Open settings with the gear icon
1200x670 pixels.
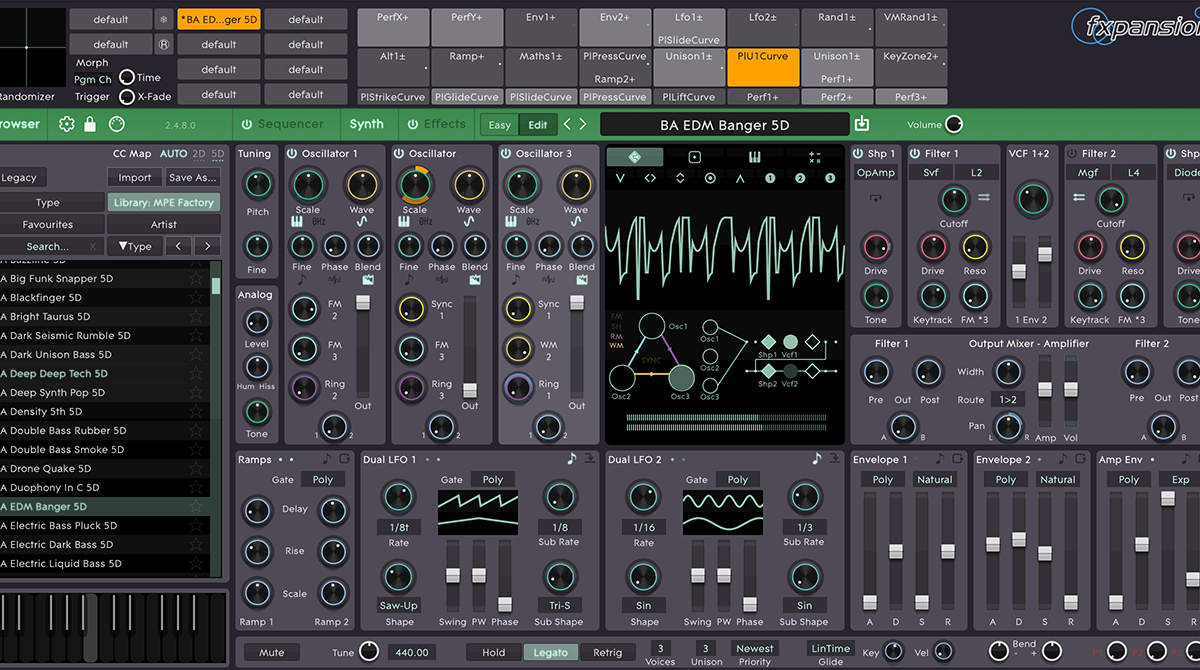click(67, 124)
